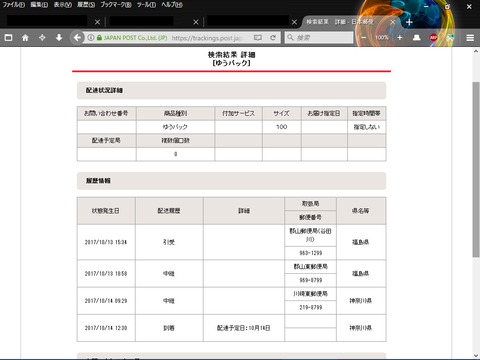This screenshot has width=480, height=360.
Task: Click the four-way arrow toolbar icon
Action: (42, 38)
